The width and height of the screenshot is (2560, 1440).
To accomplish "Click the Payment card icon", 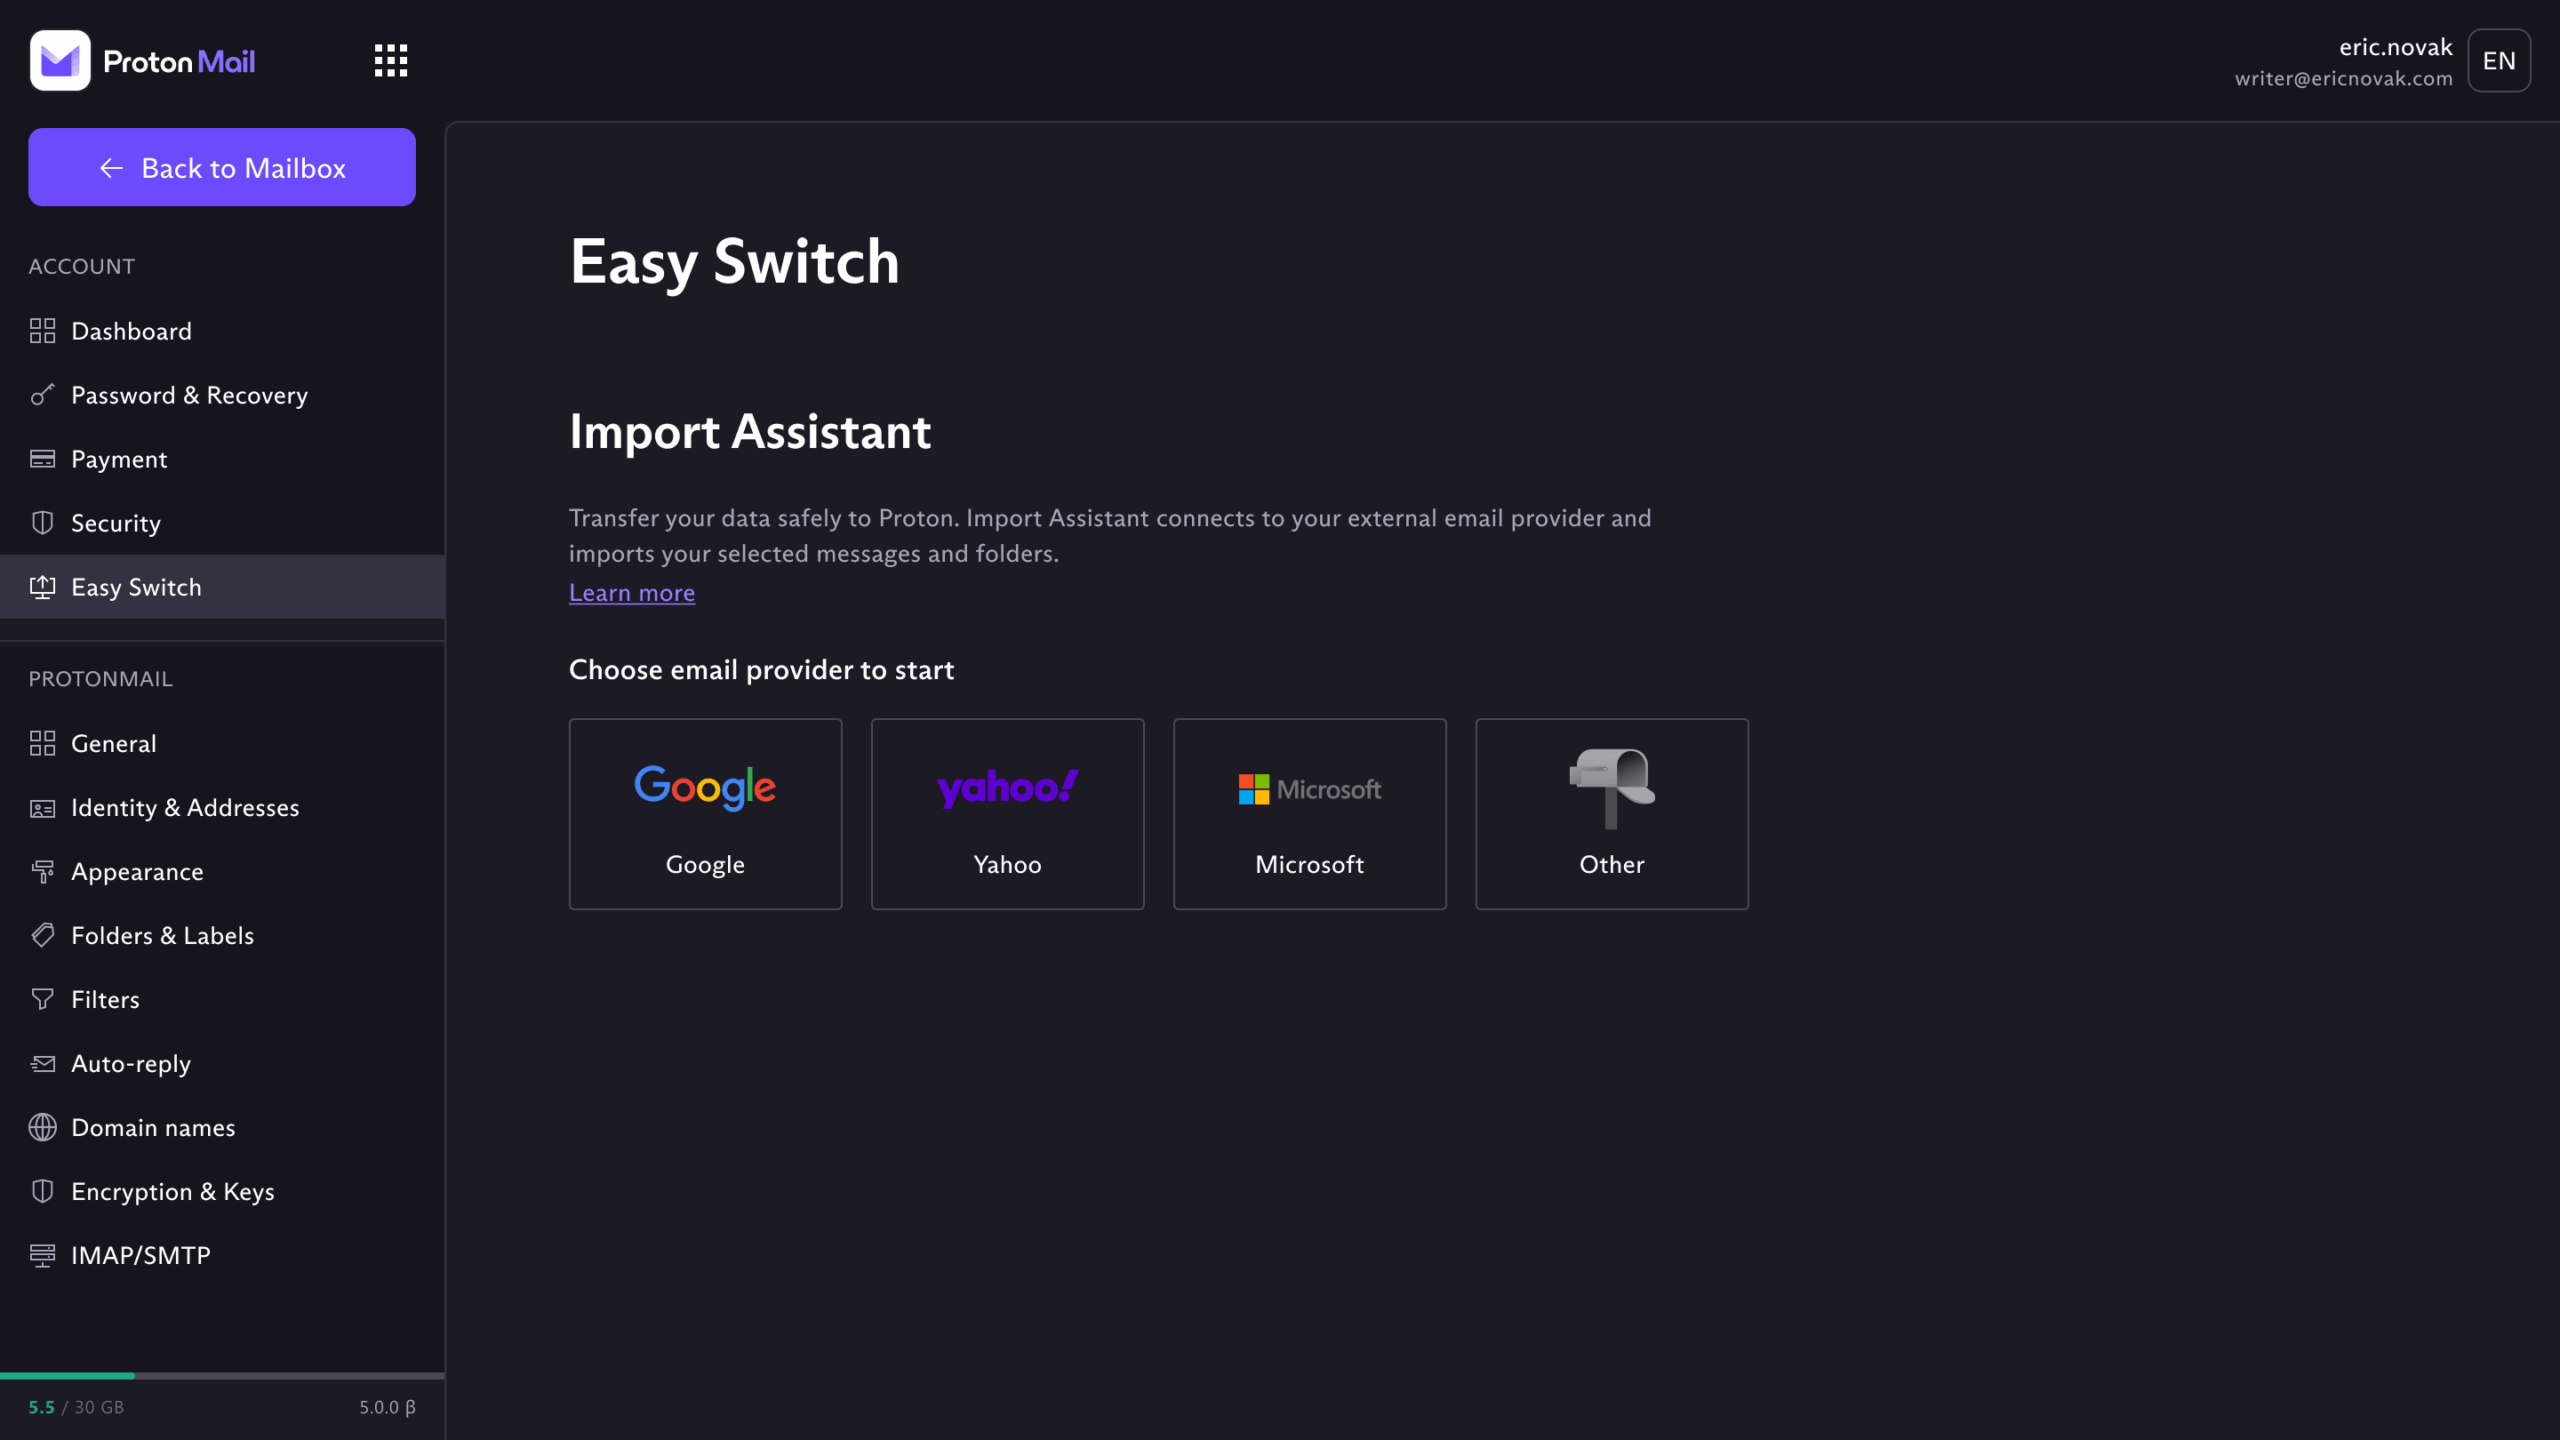I will coord(42,459).
